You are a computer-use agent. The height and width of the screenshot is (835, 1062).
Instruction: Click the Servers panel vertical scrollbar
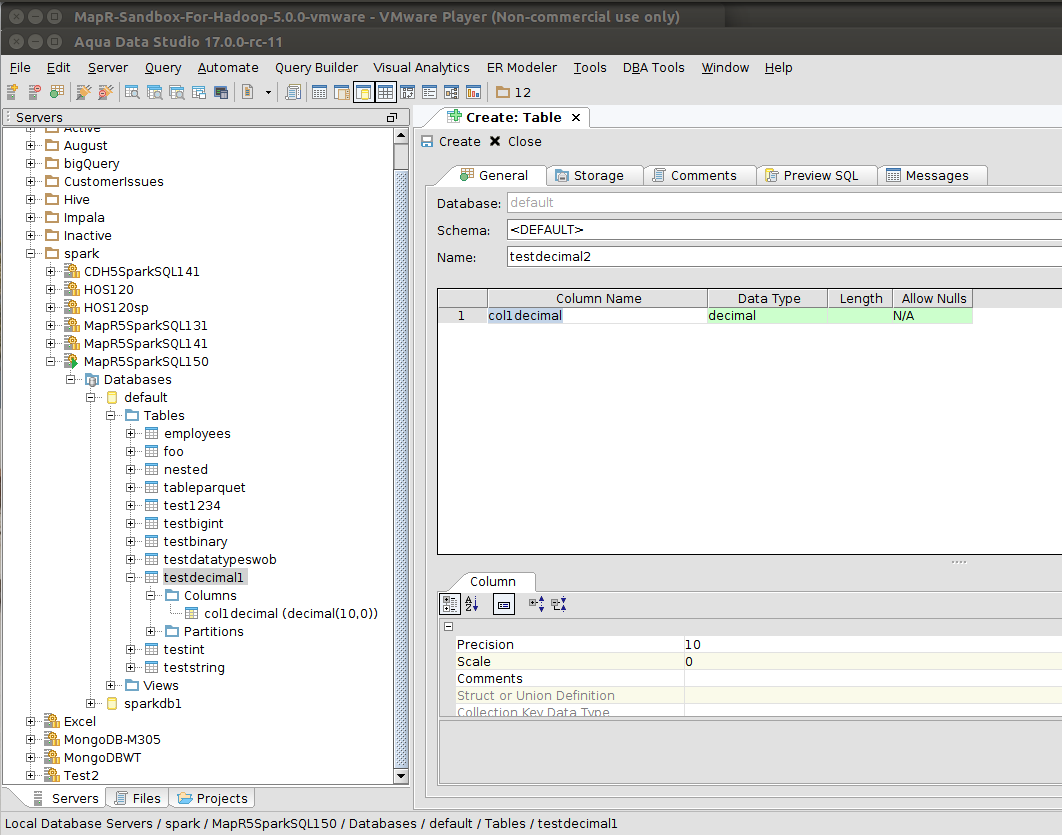(401, 450)
